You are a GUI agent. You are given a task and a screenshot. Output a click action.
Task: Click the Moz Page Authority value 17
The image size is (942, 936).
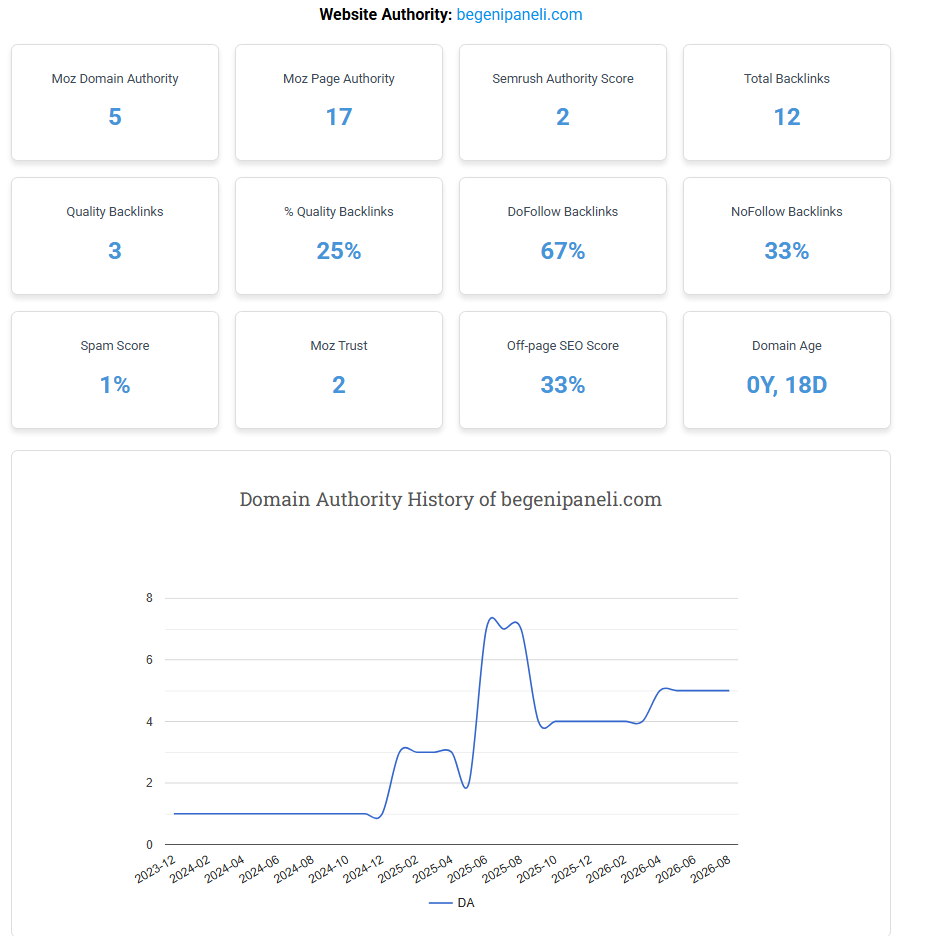(x=339, y=117)
